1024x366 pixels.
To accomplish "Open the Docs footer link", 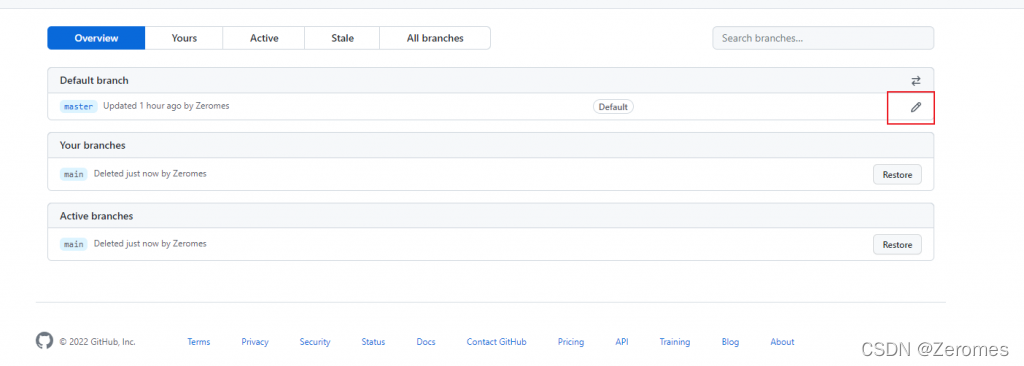I will [426, 342].
